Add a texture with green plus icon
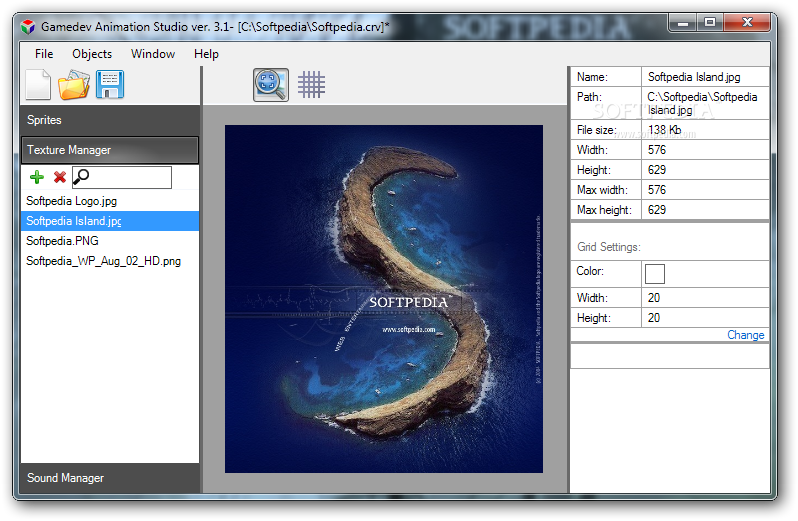Screen dimensions: 798x521 click(x=37, y=177)
